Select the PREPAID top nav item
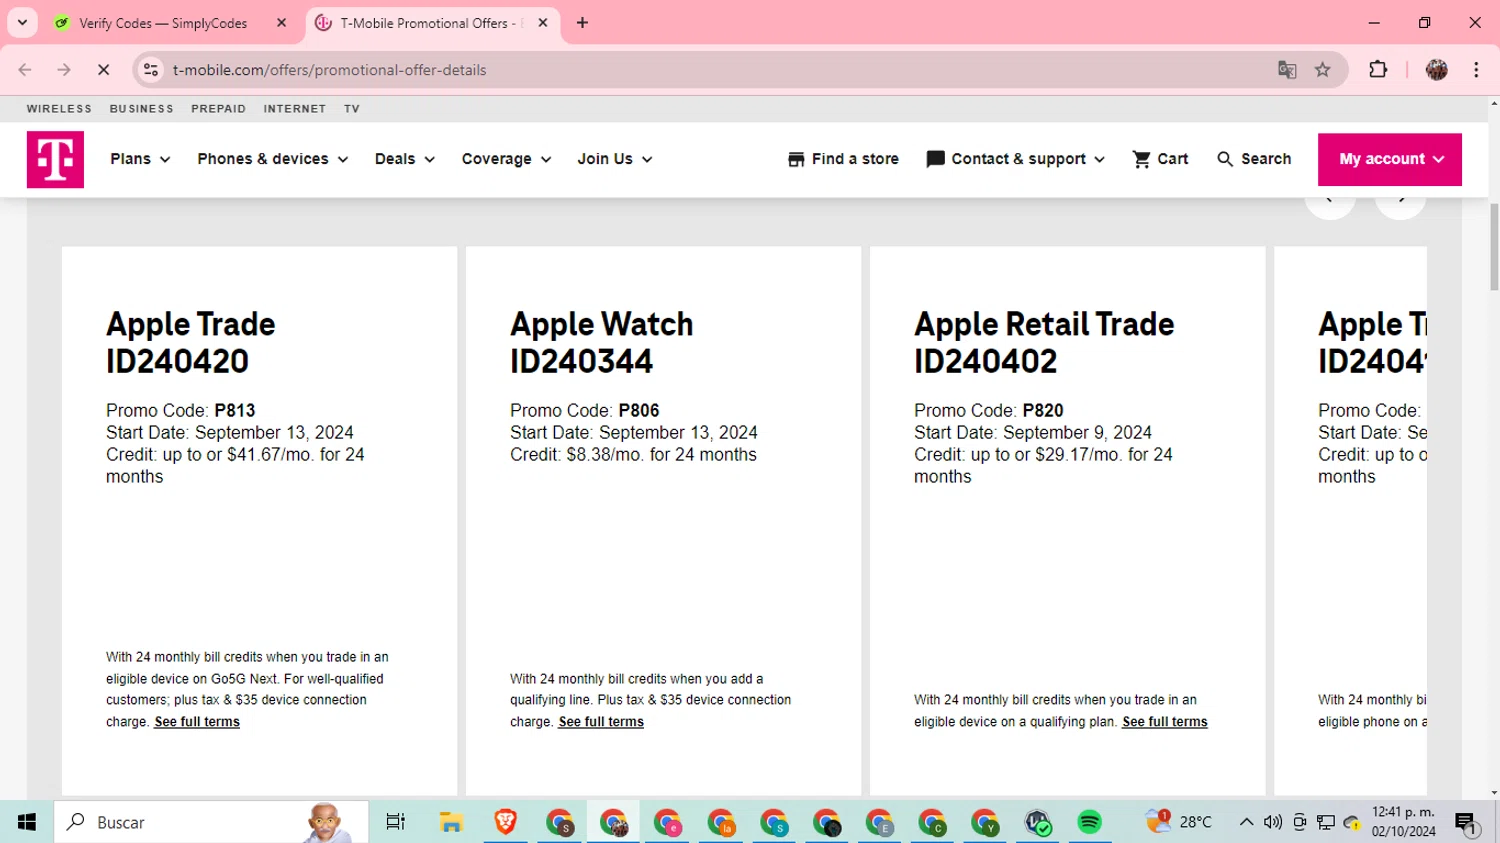The image size is (1500, 843). pos(218,109)
